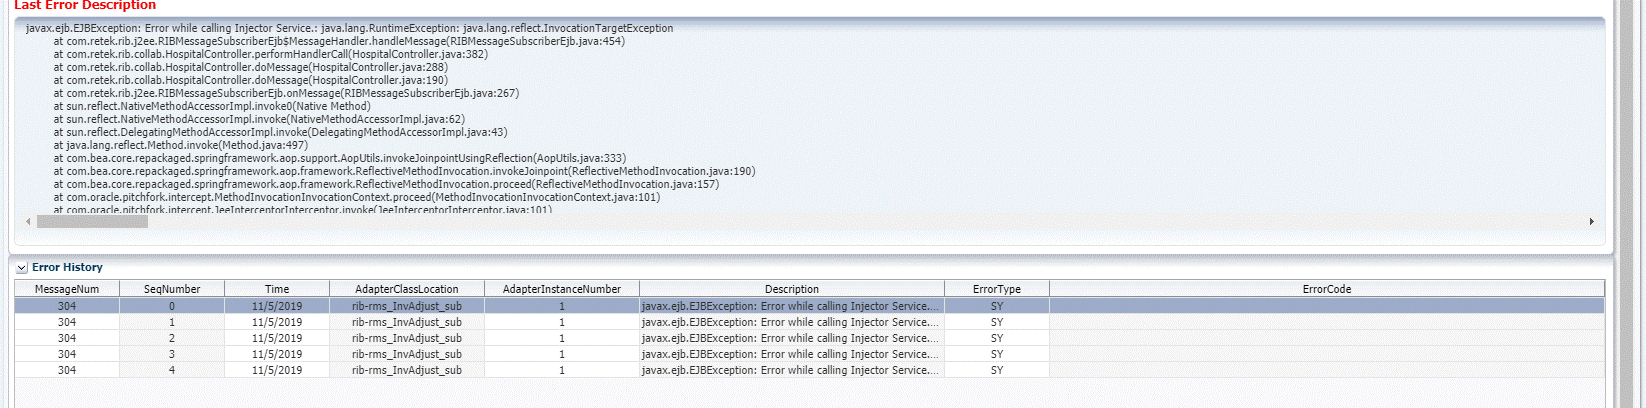Select the error history row with SeqNumber 2
The height and width of the screenshot is (408, 1646).
click(809, 338)
